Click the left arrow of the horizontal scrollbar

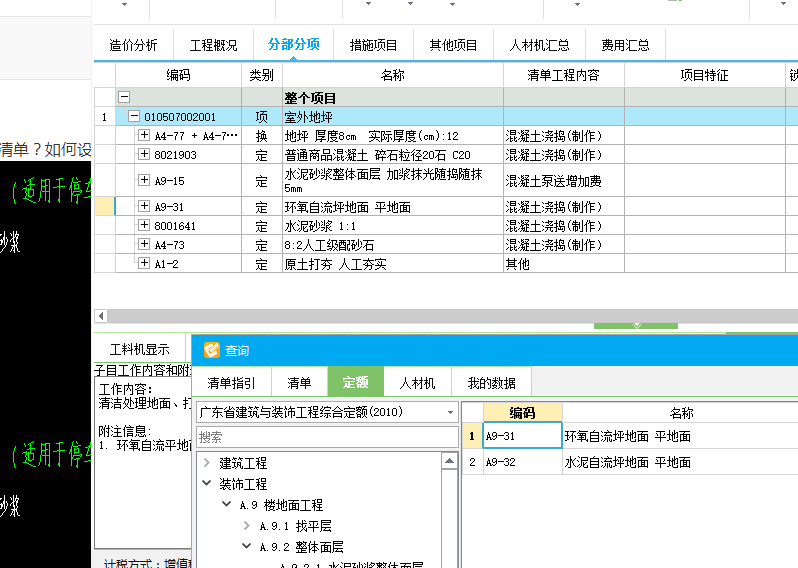101,316
